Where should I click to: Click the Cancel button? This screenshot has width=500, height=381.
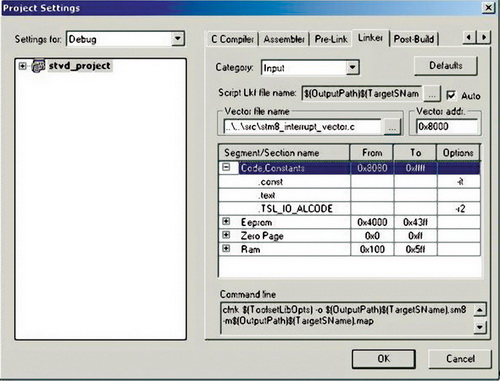point(460,359)
